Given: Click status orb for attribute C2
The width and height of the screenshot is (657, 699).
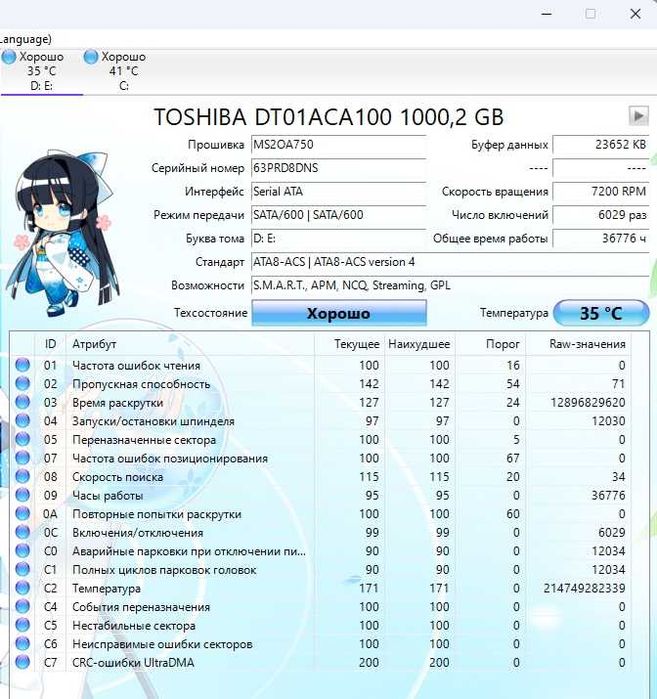Looking at the screenshot, I should pyautogui.click(x=23, y=588).
